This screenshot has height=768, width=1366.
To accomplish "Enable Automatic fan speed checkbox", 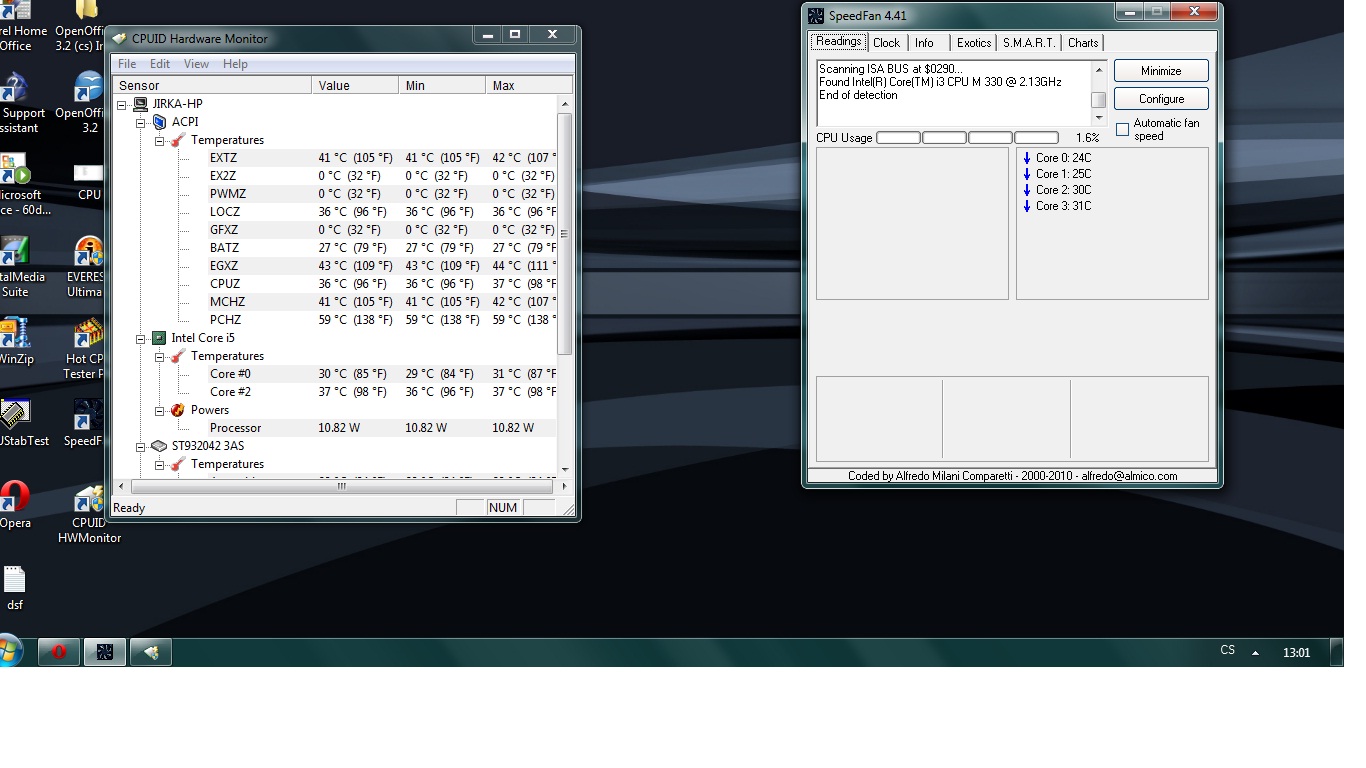I will (1122, 130).
